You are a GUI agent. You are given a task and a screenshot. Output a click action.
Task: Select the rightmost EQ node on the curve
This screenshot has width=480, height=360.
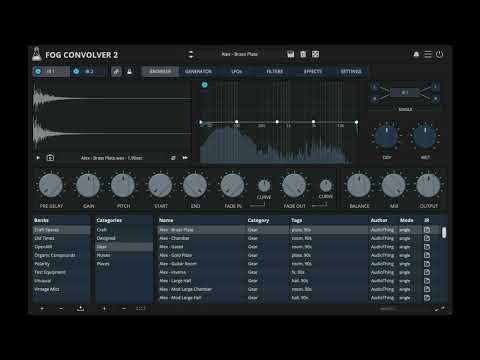coord(356,122)
